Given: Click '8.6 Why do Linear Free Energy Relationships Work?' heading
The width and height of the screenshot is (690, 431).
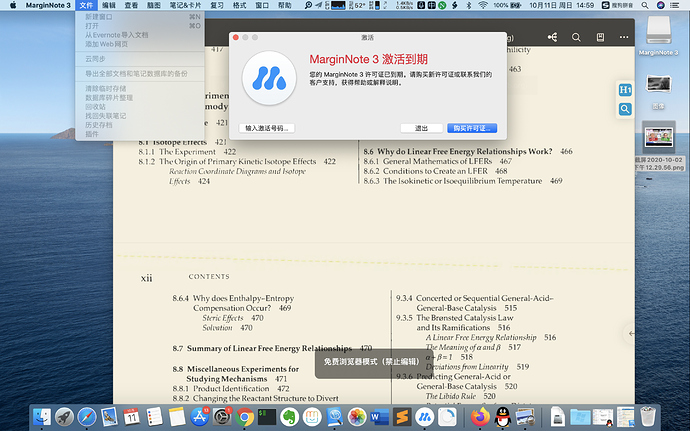Looking at the screenshot, I should [458, 151].
